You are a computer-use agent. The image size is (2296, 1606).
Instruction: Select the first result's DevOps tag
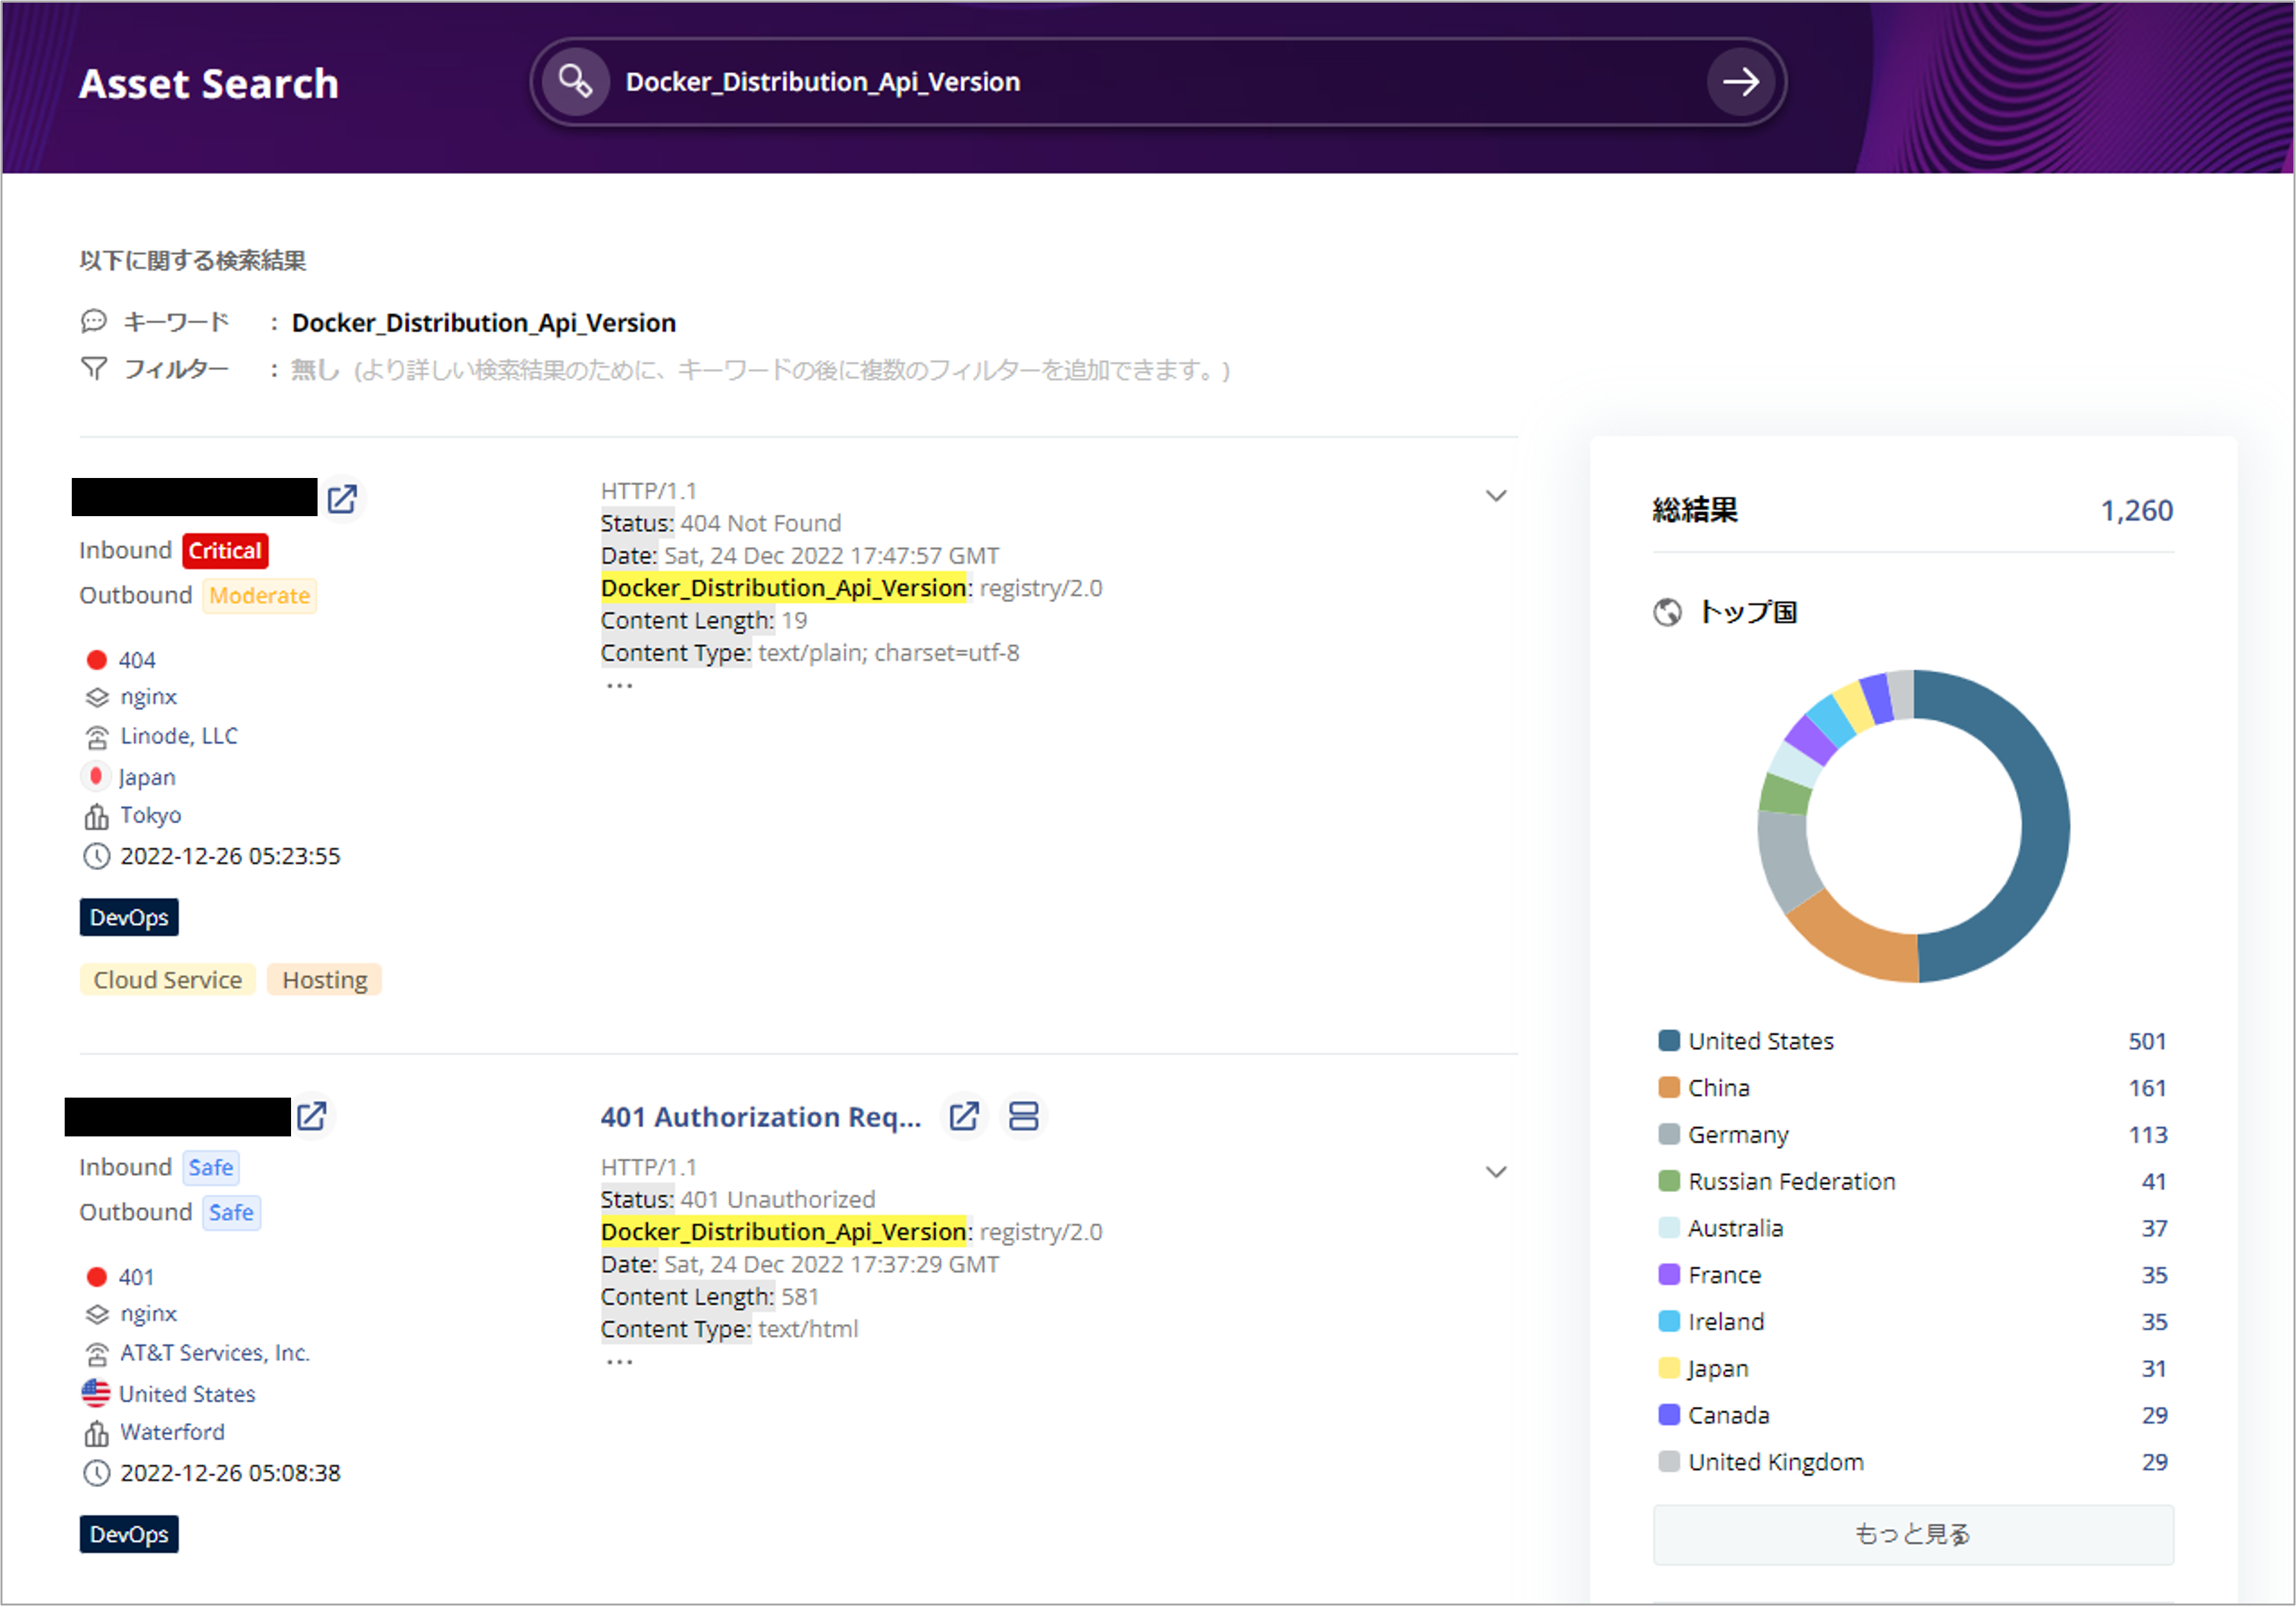pos(129,917)
